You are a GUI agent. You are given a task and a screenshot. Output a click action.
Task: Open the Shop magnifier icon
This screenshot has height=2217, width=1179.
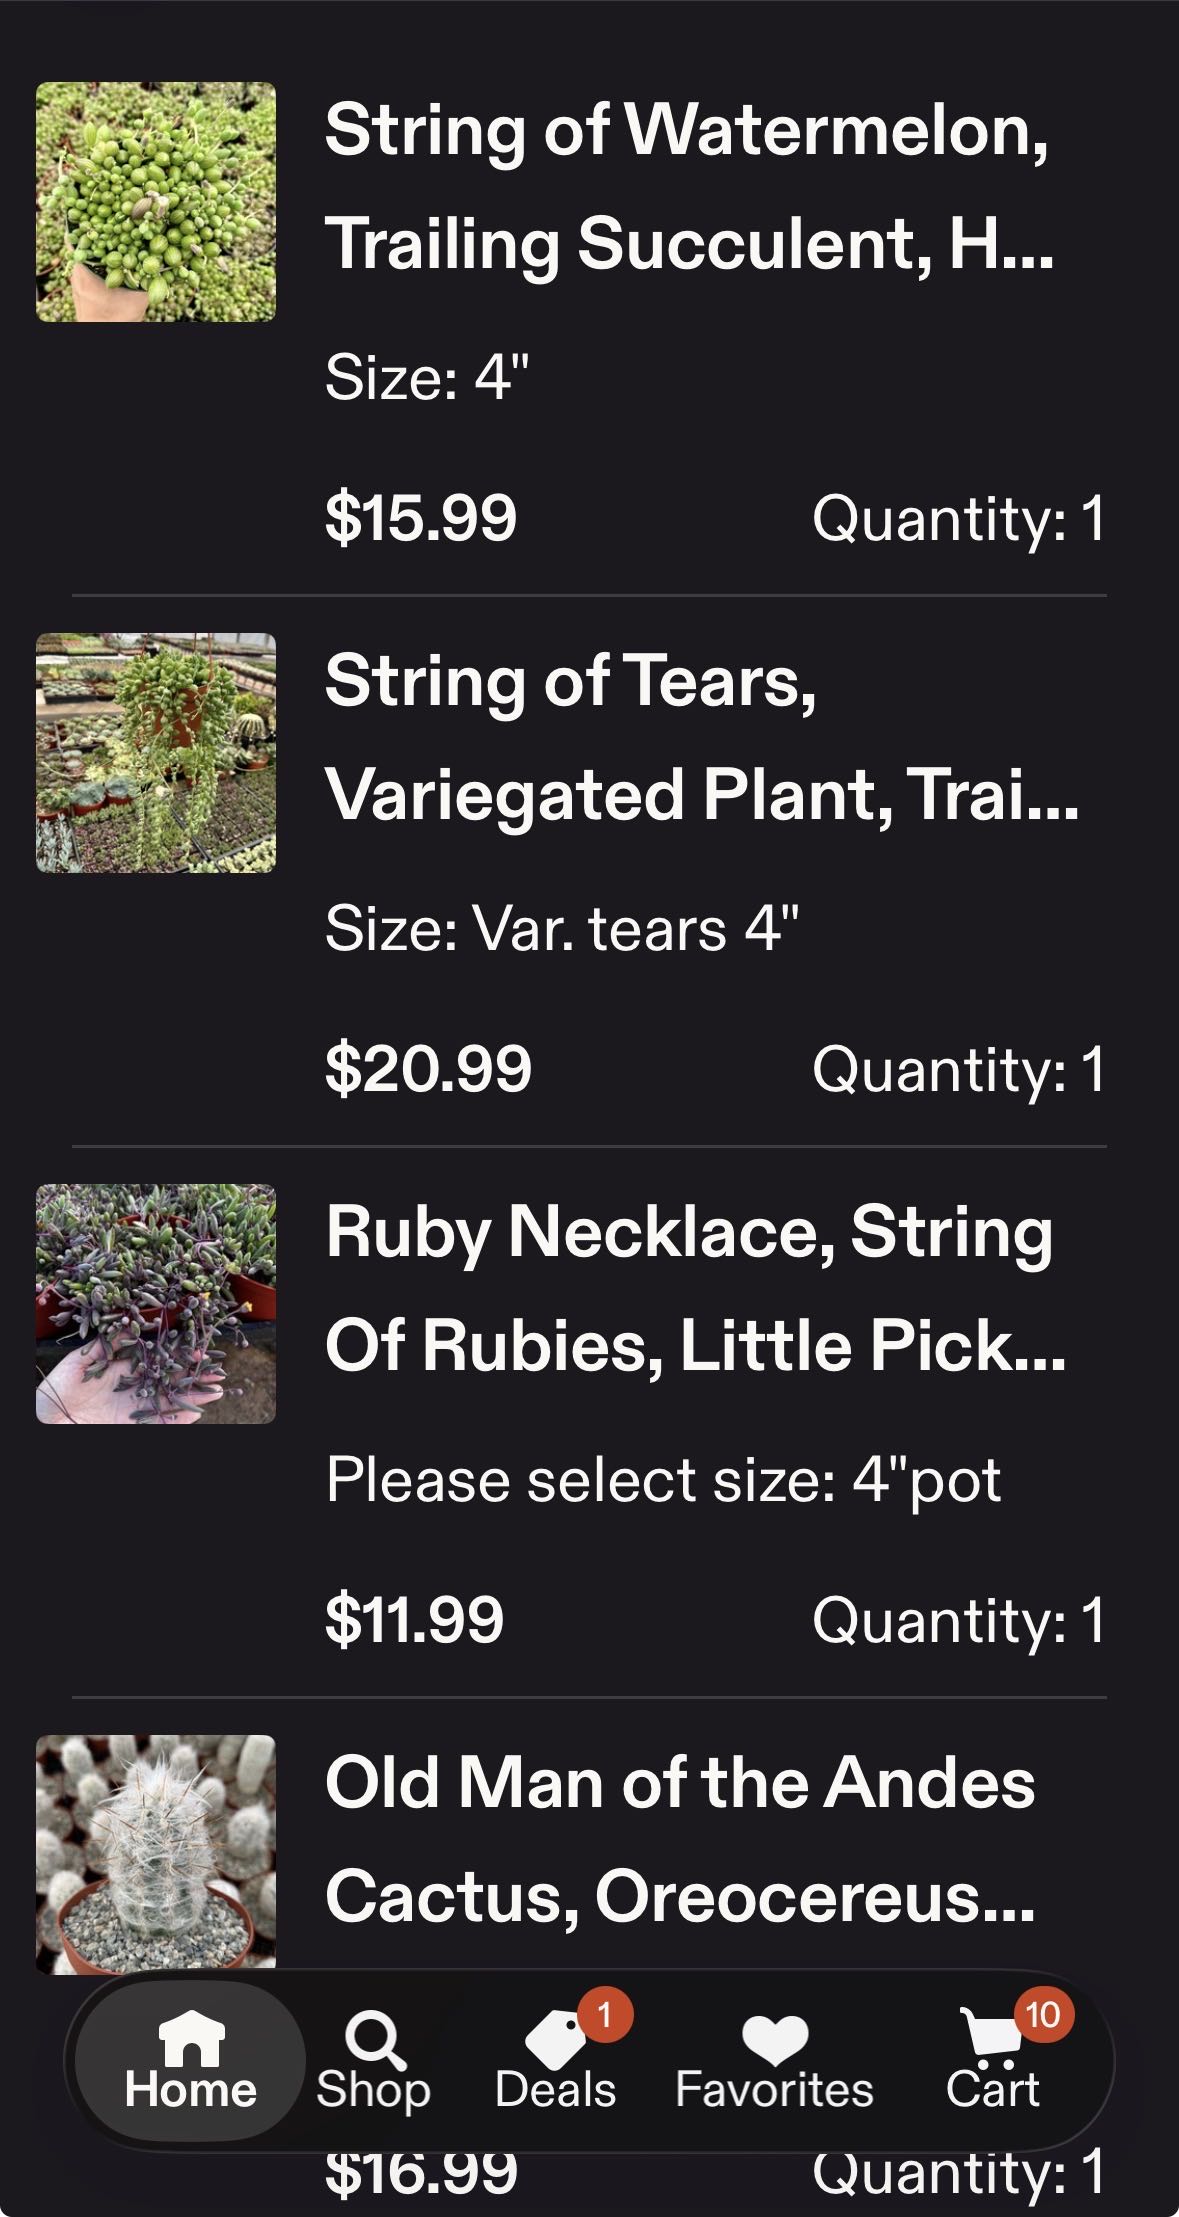374,2038
